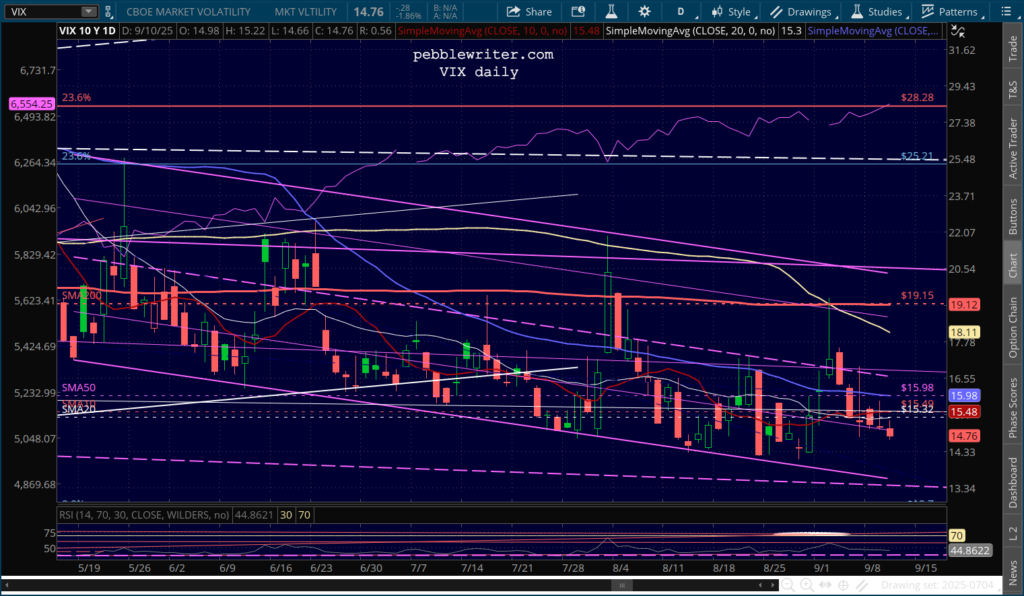Select the crosshair cursor icon at bottom

click(843, 585)
